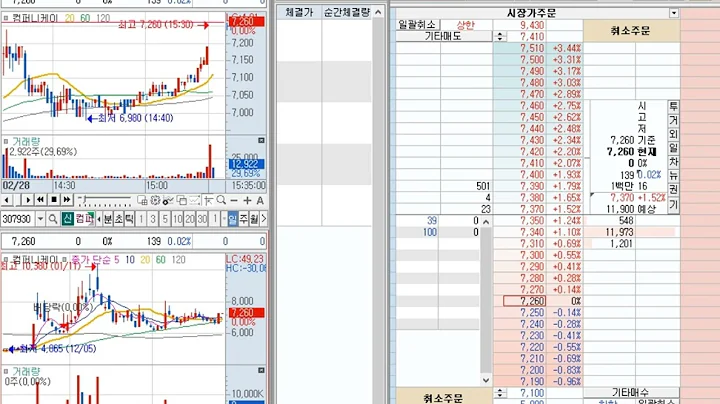Click the price stepper beside 7,100

(500, 393)
